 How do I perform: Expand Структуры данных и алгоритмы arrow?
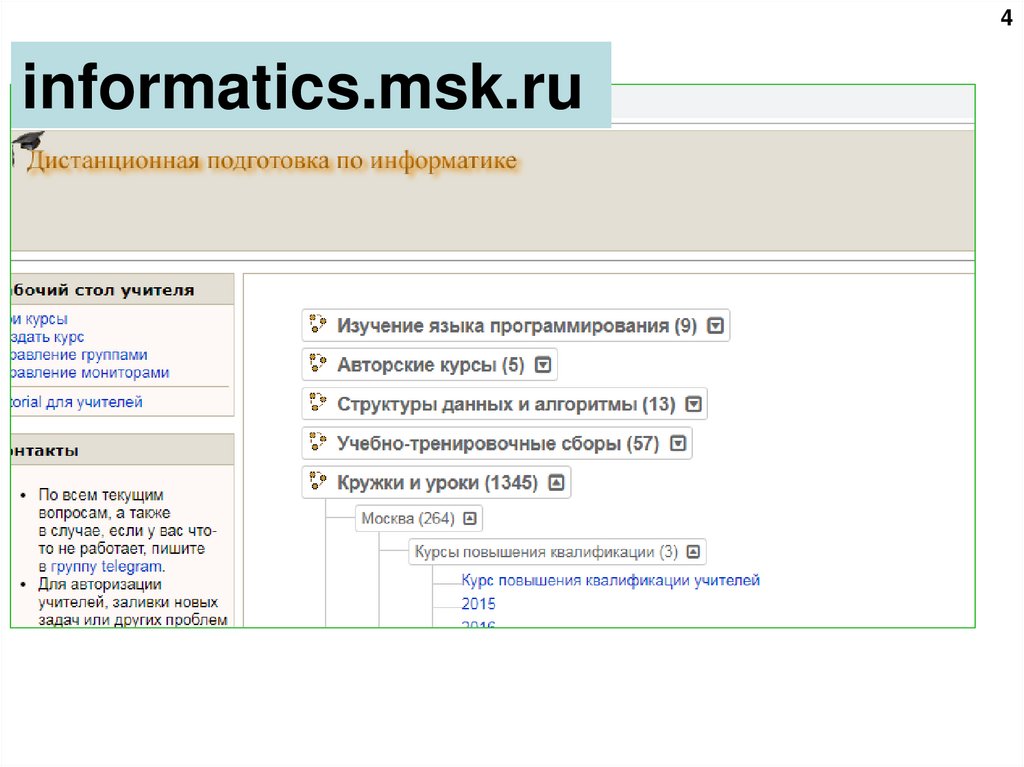point(693,405)
